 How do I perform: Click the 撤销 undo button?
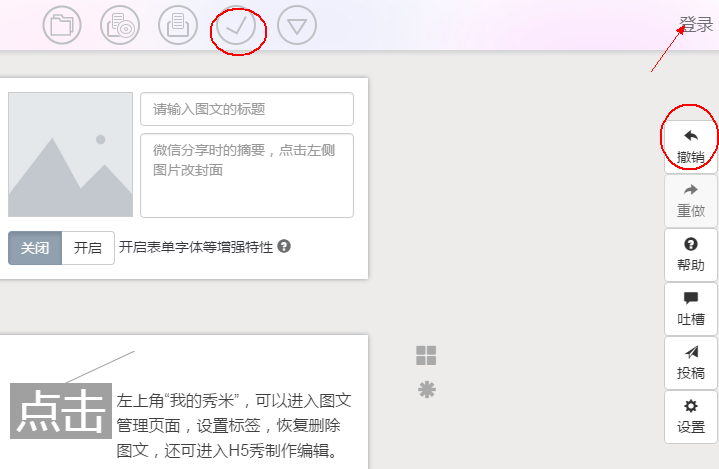click(x=691, y=147)
